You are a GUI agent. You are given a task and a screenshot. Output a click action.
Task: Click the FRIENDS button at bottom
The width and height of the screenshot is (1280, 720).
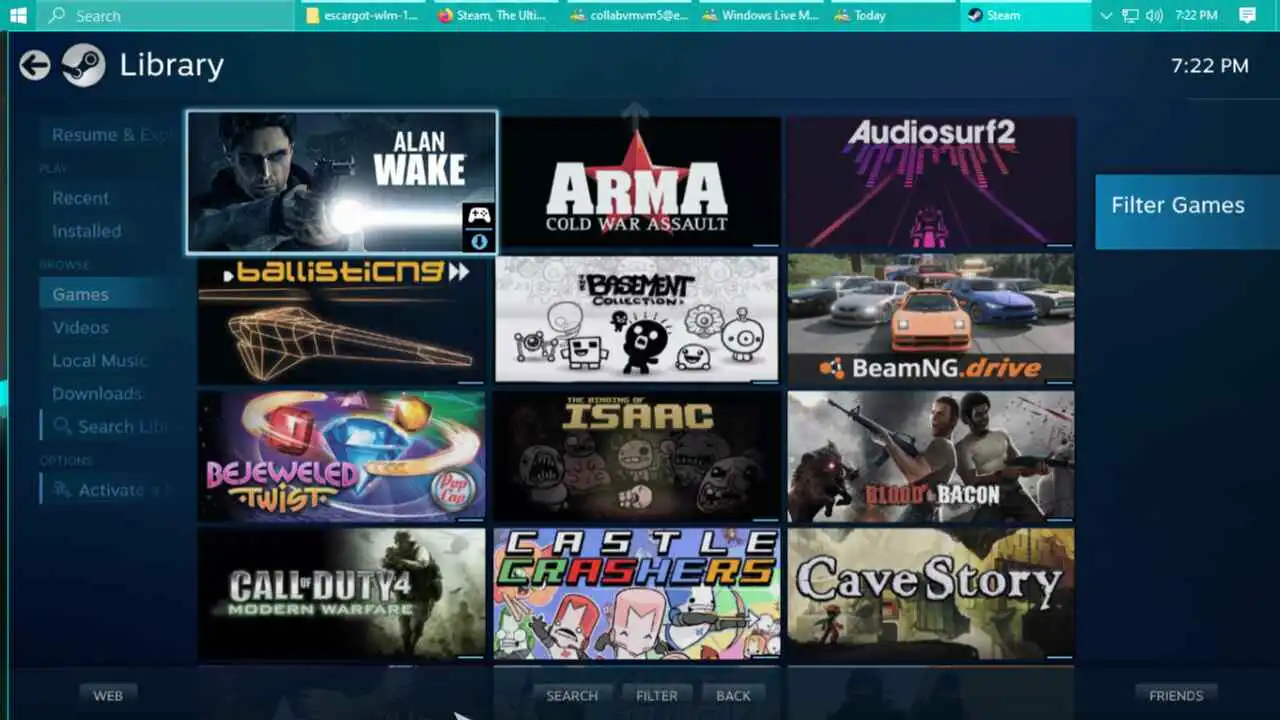[1176, 696]
